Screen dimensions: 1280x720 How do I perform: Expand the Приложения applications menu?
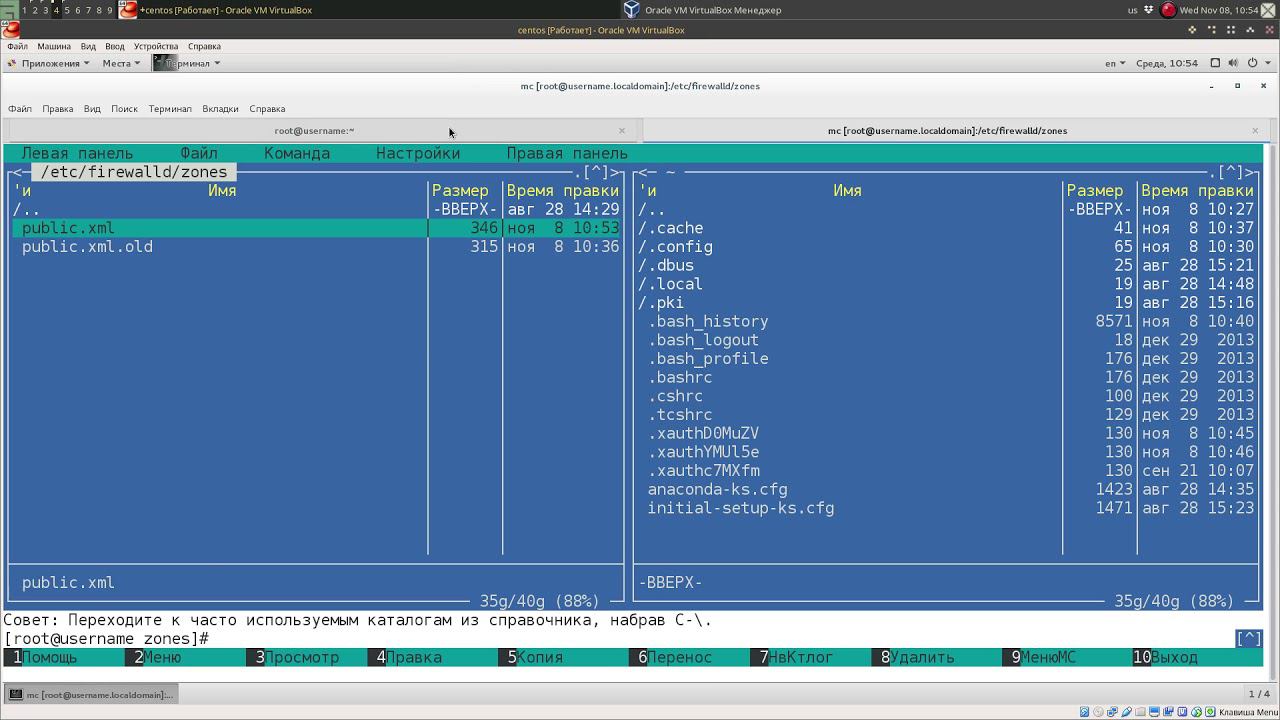coord(49,63)
